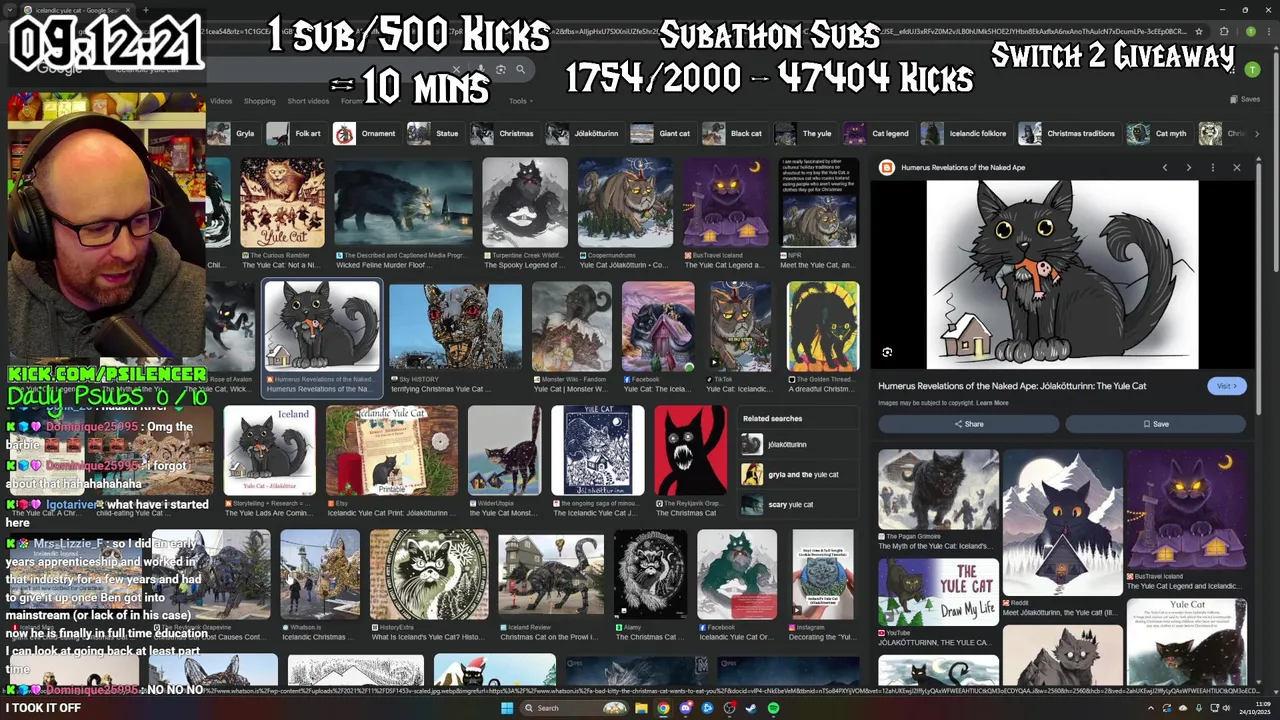Viewport: 1280px width, 720px height.
Task: Search by image using camera icon
Action: pyautogui.click(x=501, y=70)
